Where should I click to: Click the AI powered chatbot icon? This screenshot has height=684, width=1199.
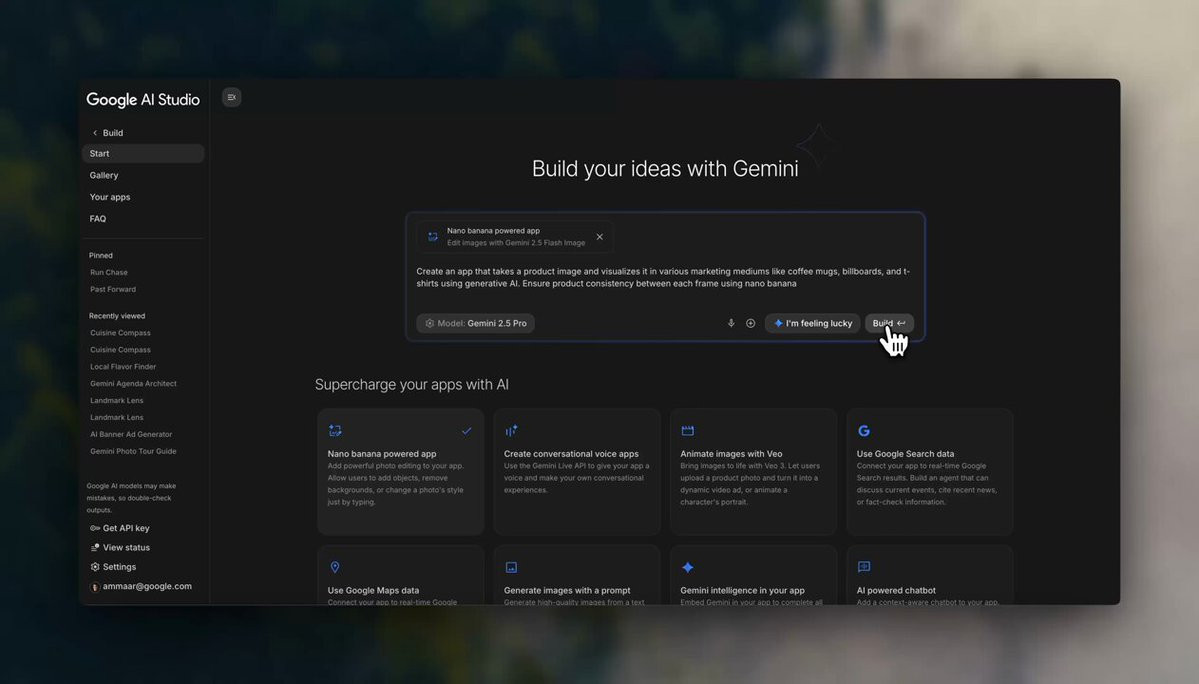click(x=863, y=566)
